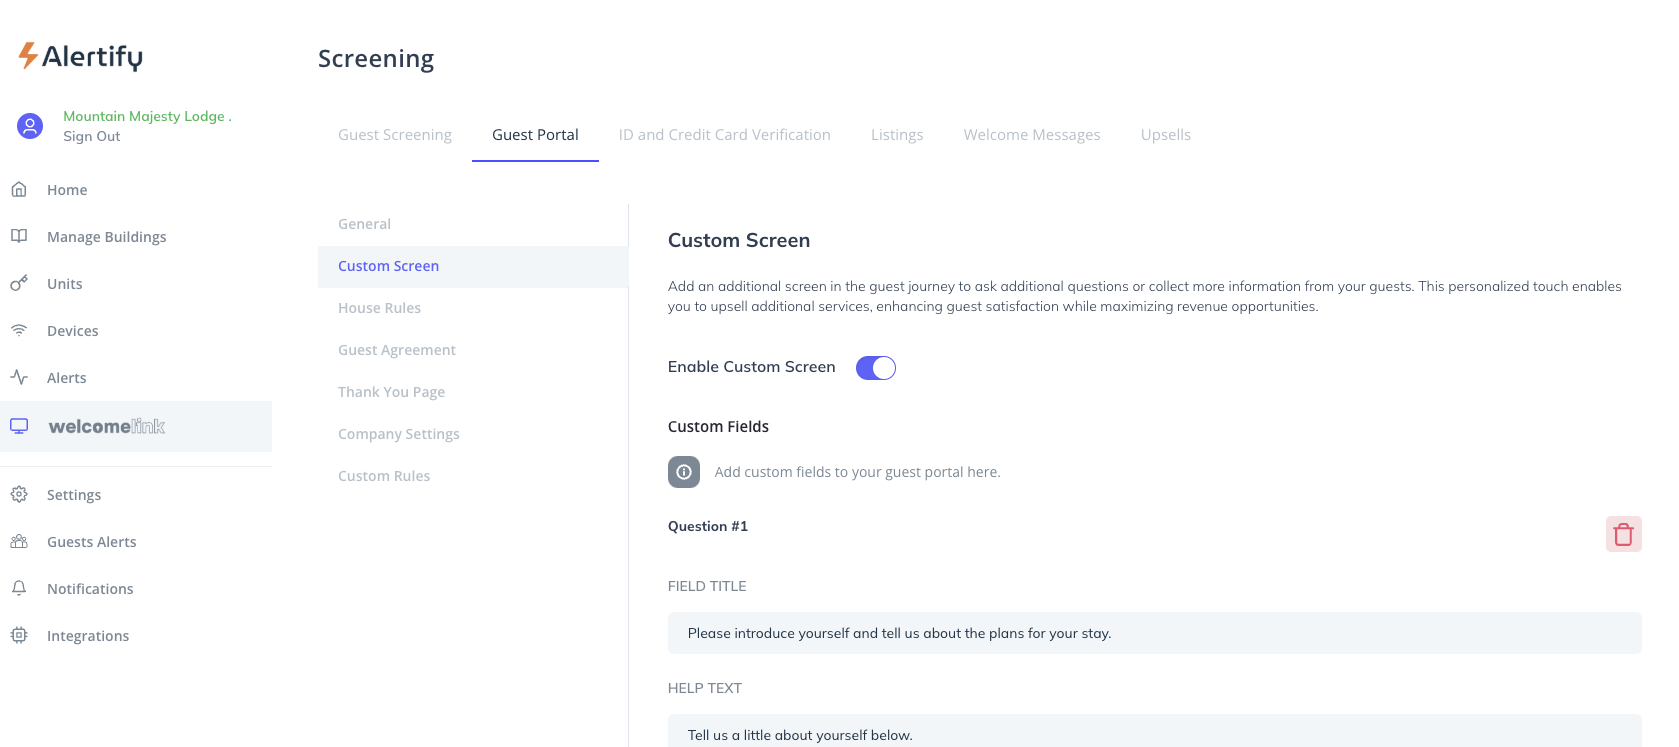The width and height of the screenshot is (1679, 747).
Task: Select Guest Agreement in the side menu
Action: pyautogui.click(x=396, y=350)
